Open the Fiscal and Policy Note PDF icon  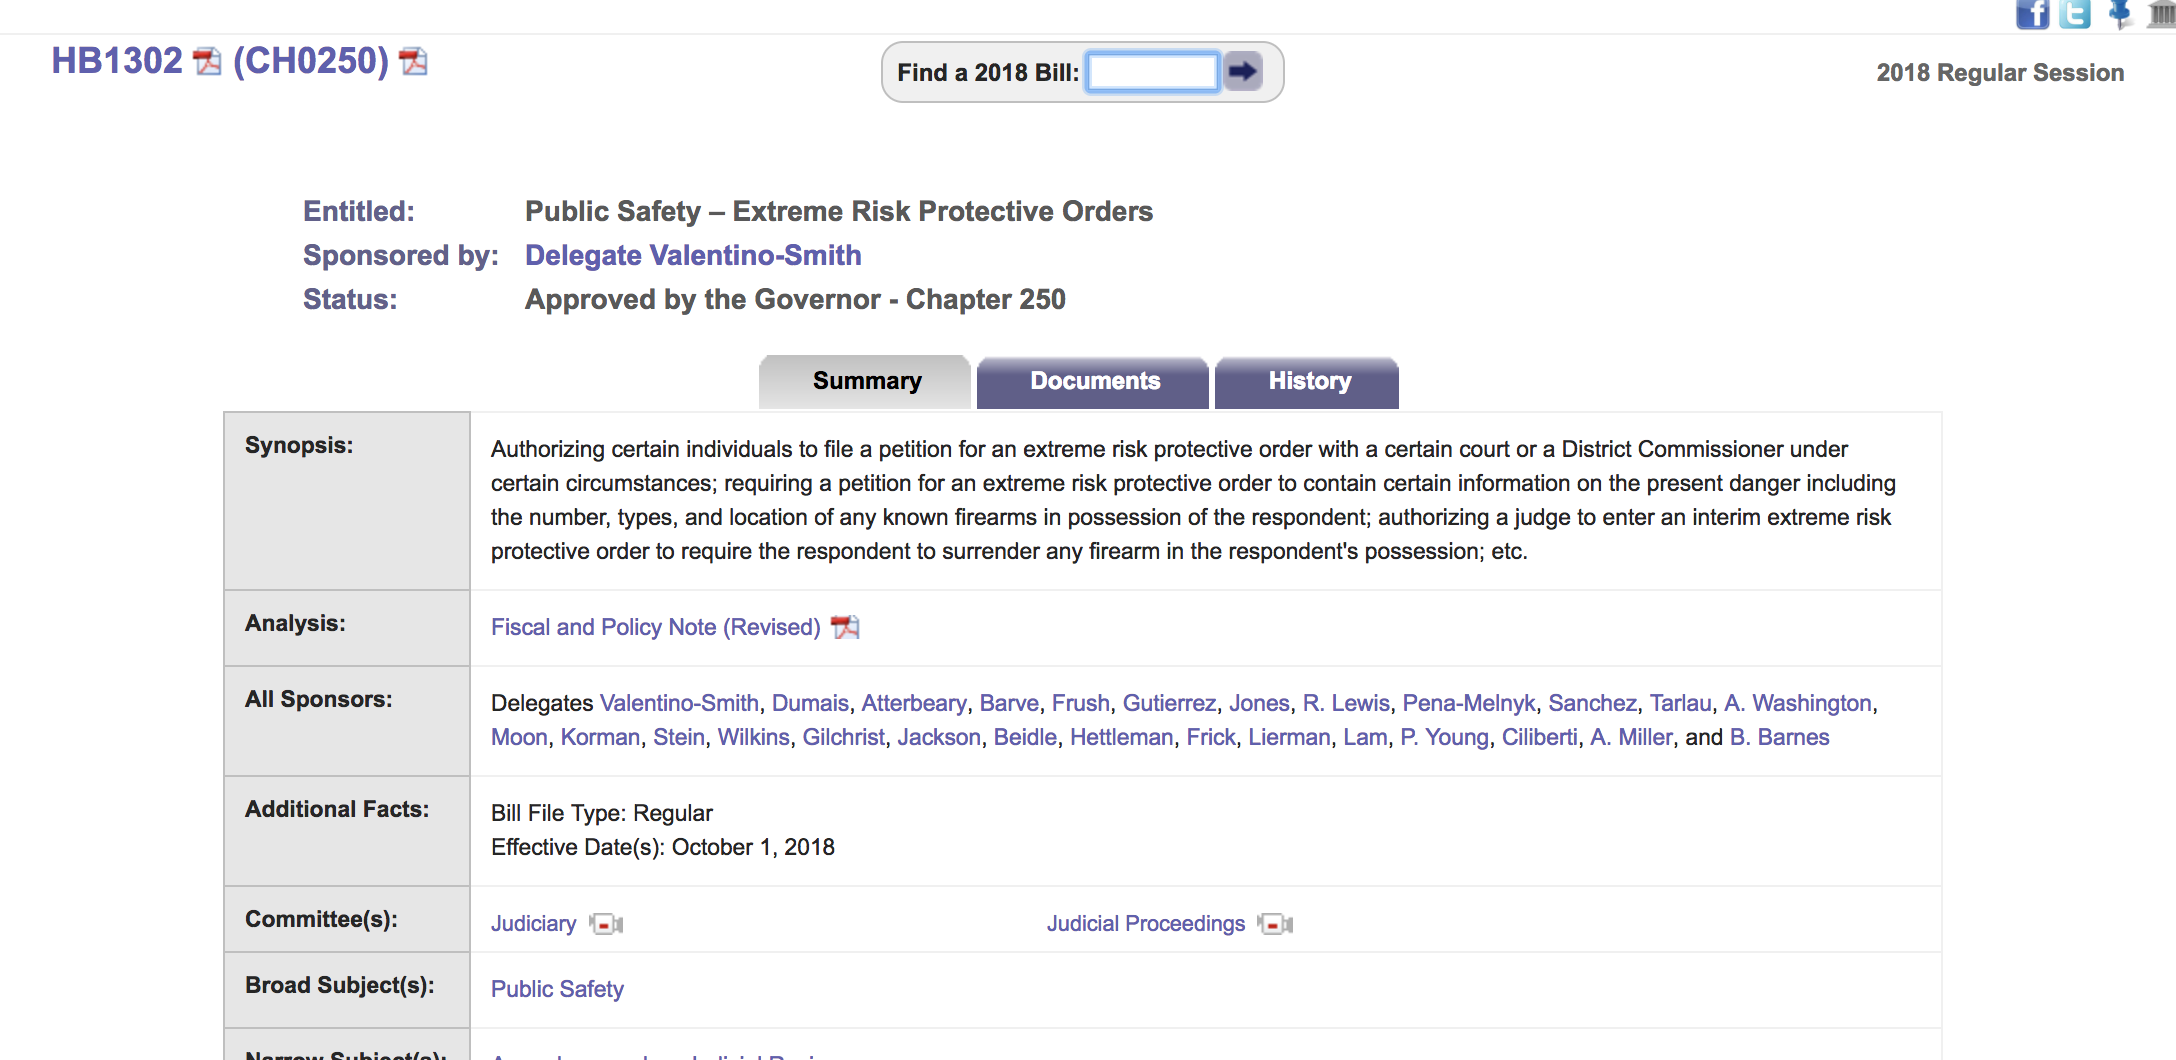845,627
